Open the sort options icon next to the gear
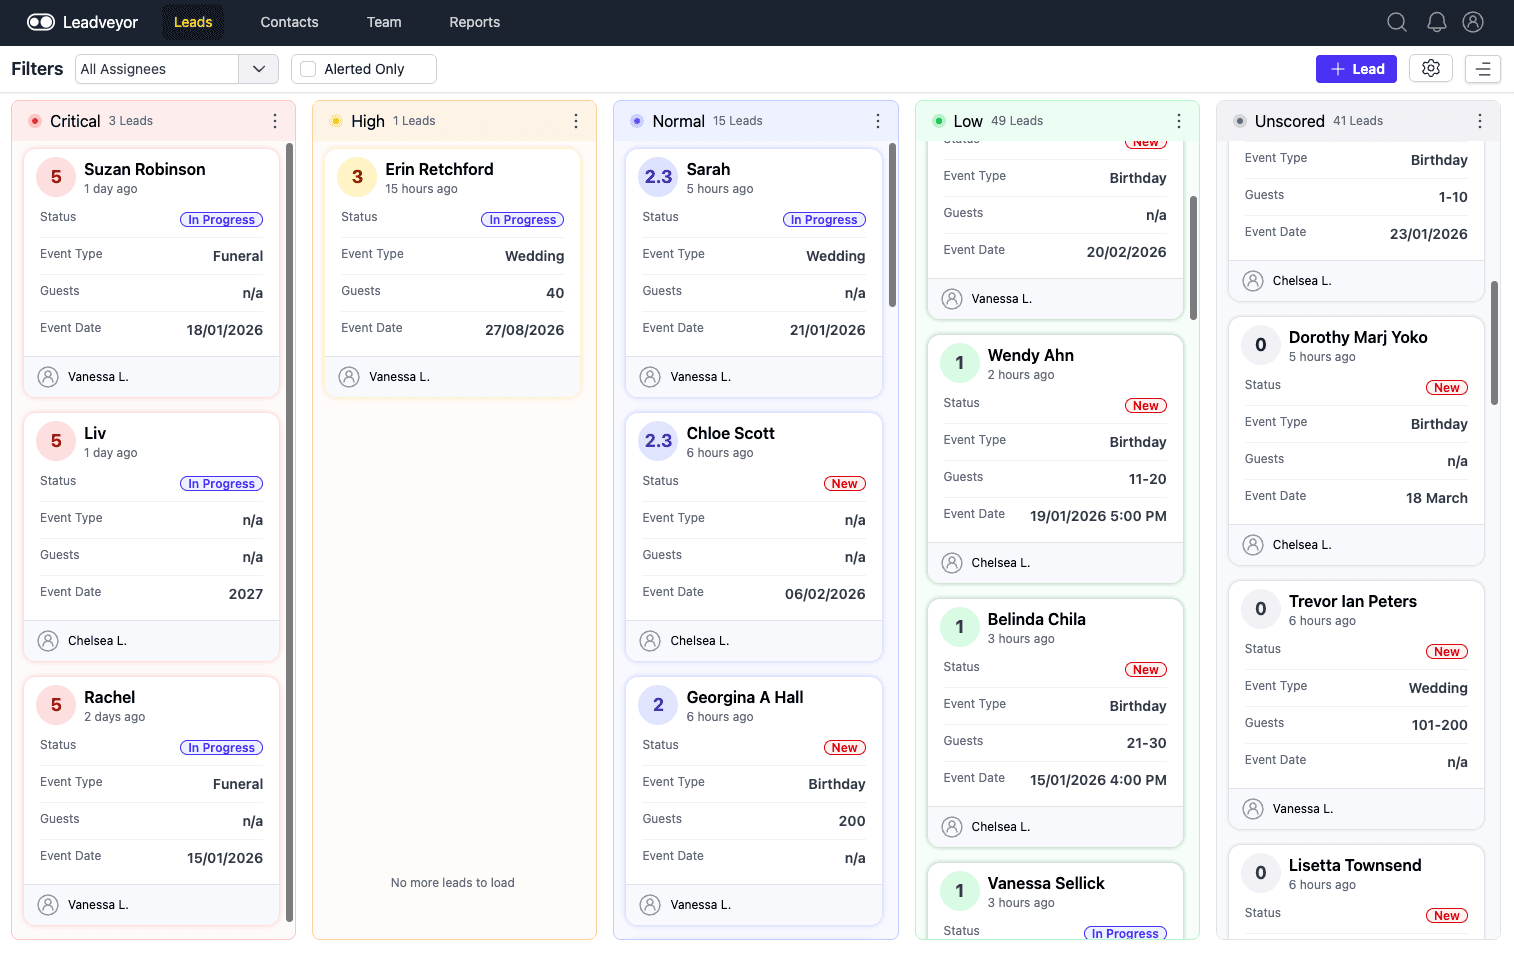The image size is (1514, 958). point(1482,68)
